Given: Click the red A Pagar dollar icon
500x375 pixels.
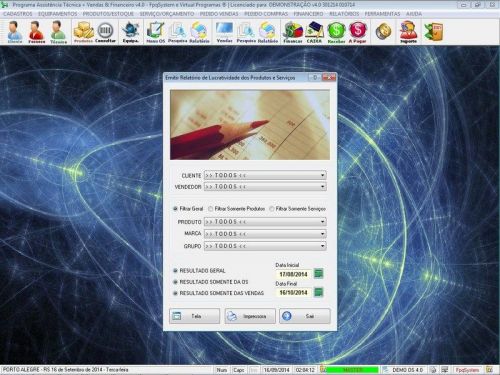Looking at the screenshot, I should tap(358, 32).
